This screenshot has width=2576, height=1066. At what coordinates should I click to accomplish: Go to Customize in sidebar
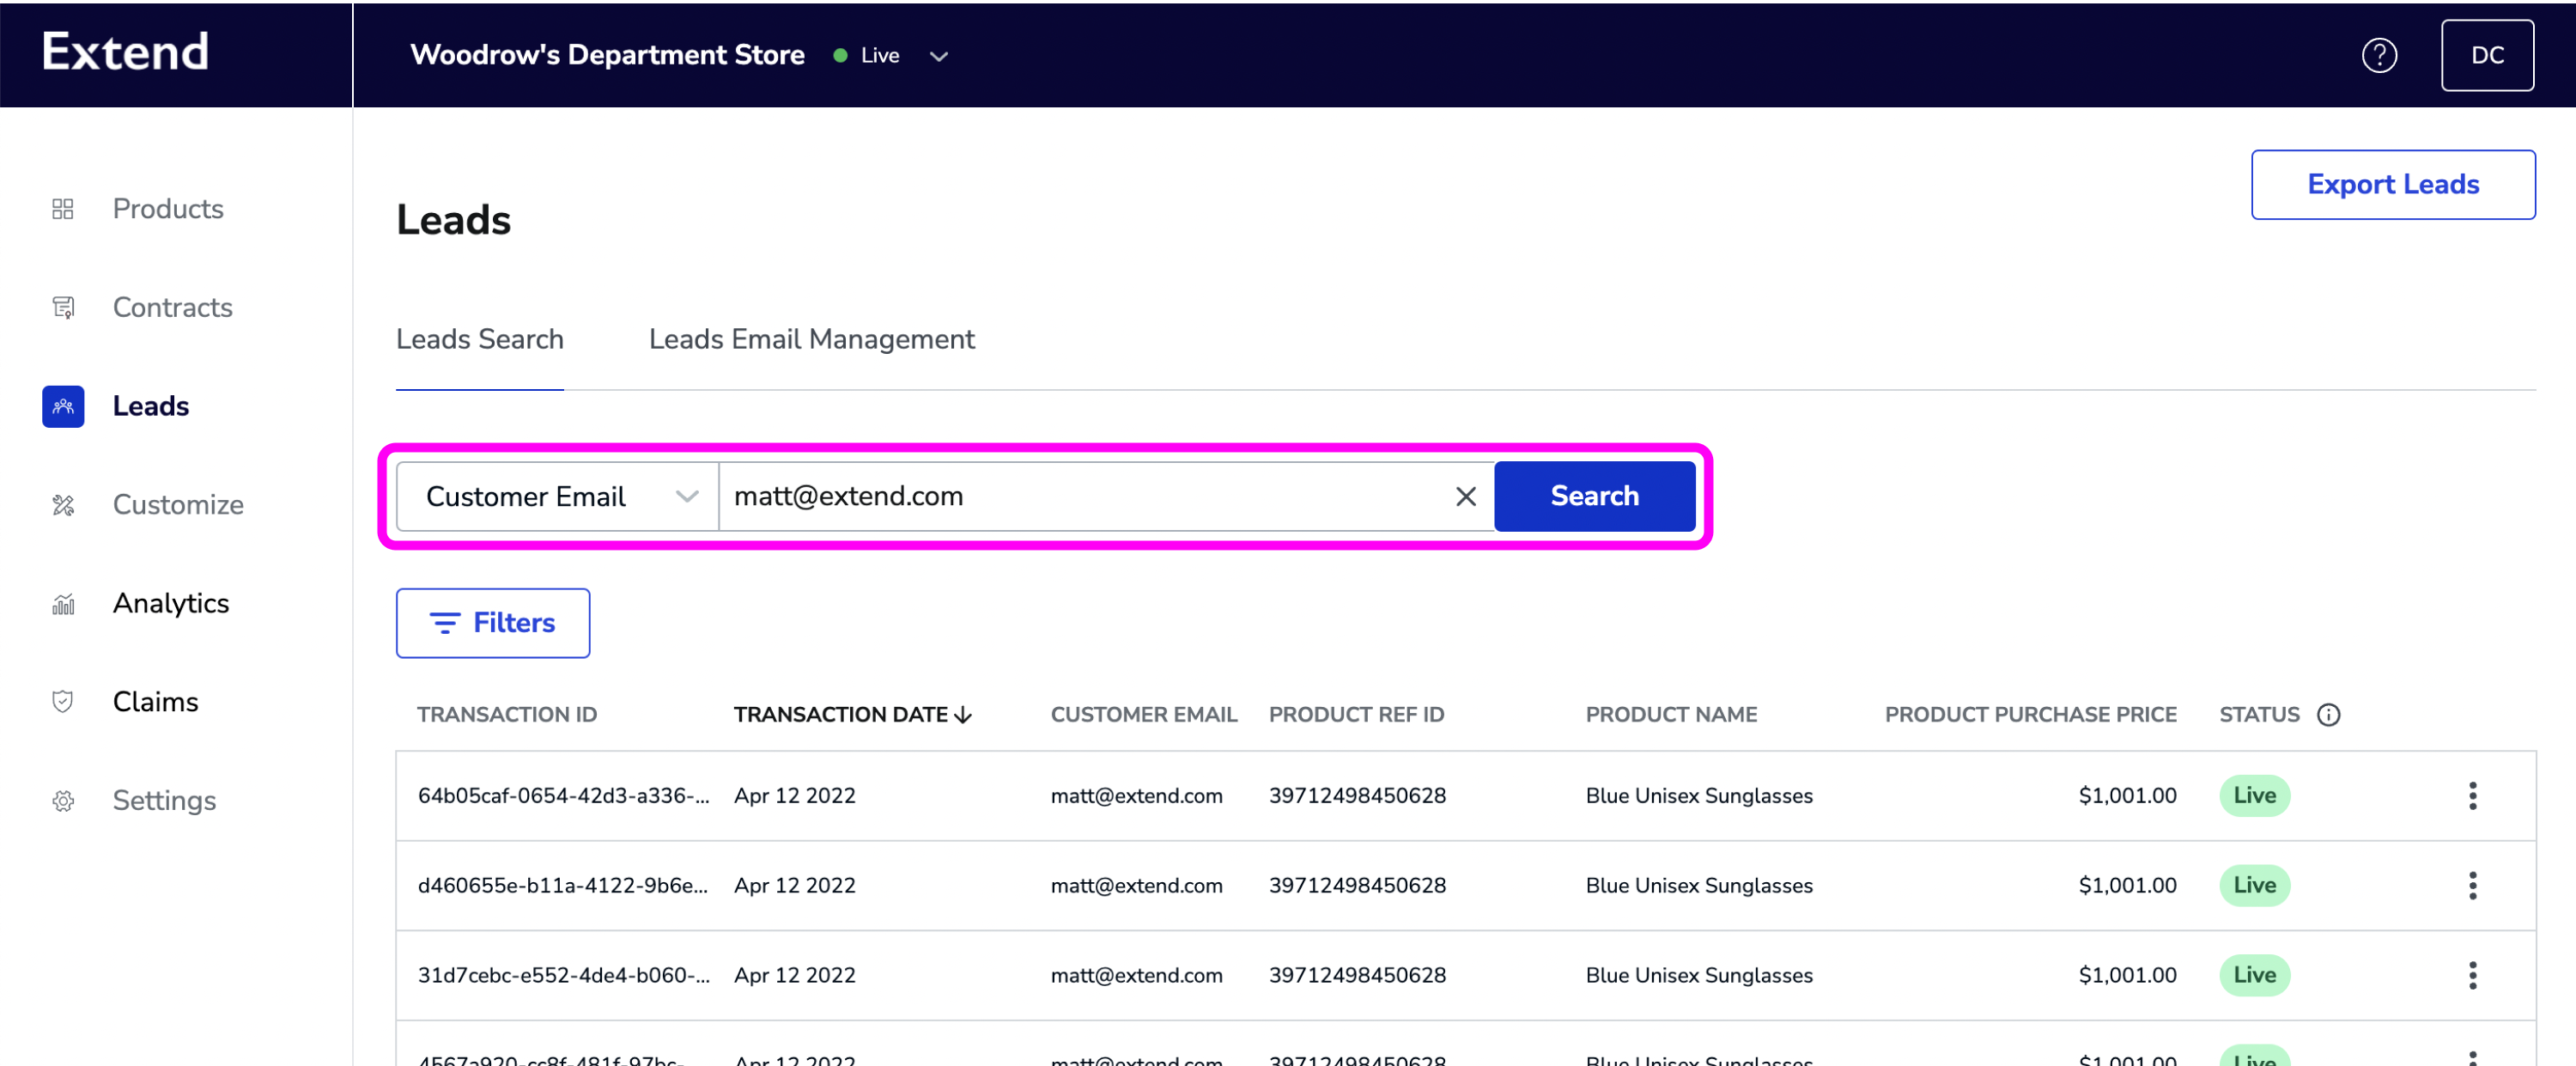[x=178, y=505]
